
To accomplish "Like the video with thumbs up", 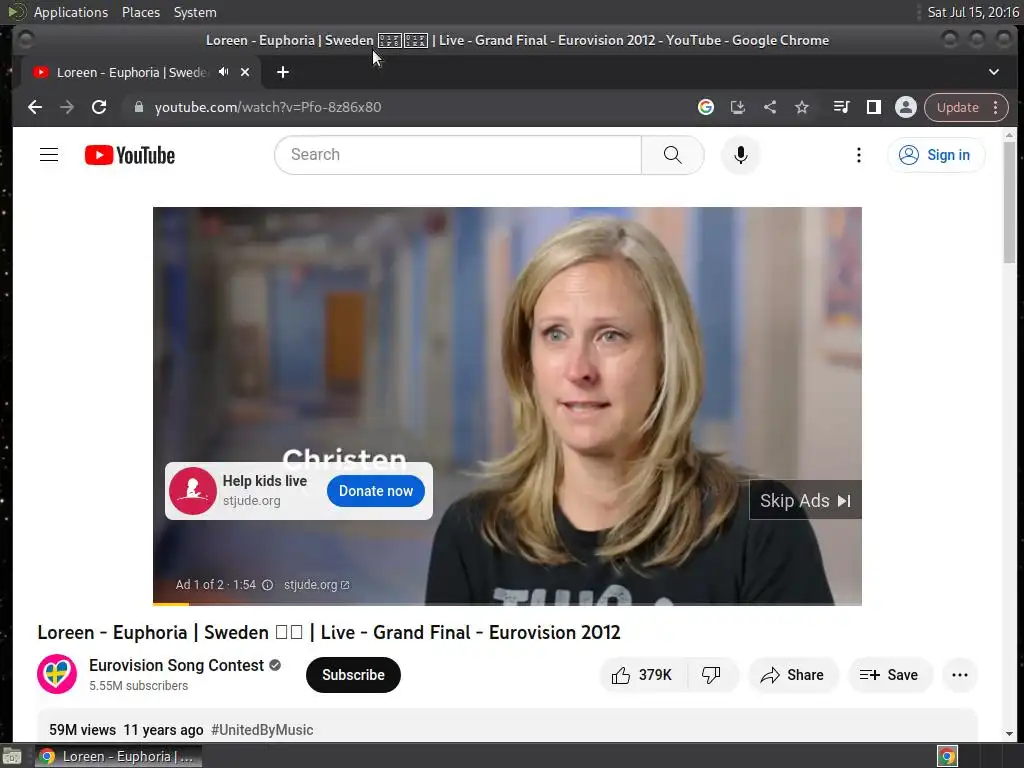I will pyautogui.click(x=643, y=675).
